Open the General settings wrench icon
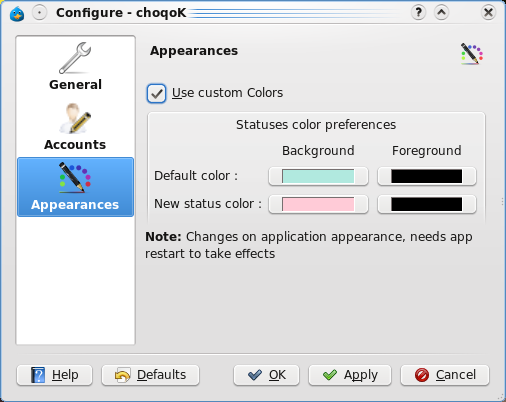 pos(75,58)
